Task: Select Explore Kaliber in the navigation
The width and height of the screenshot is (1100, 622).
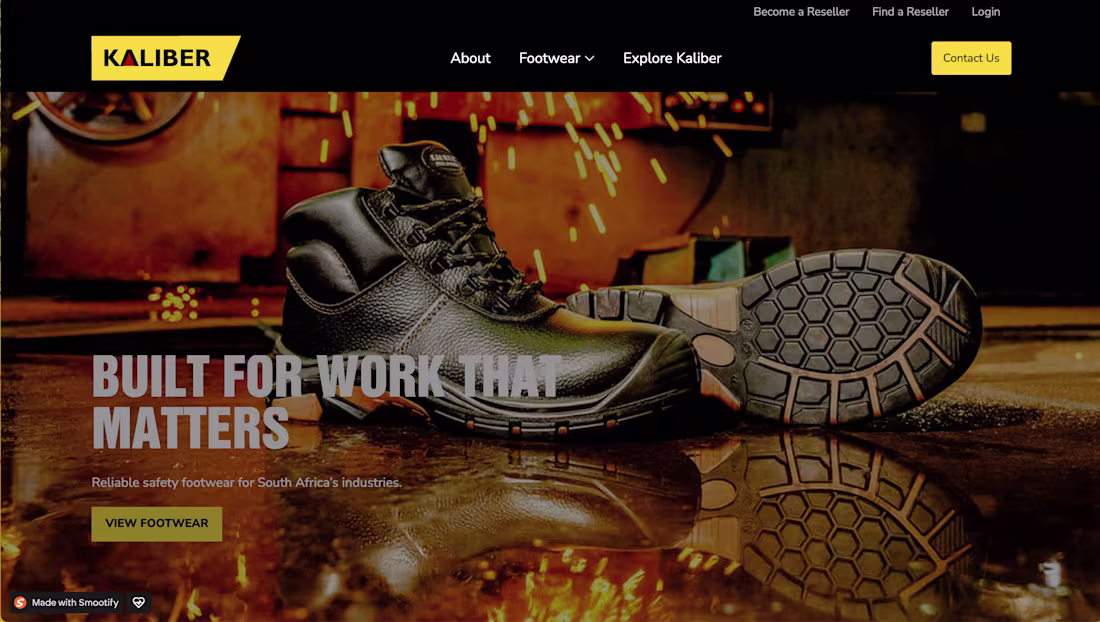Action: click(672, 58)
